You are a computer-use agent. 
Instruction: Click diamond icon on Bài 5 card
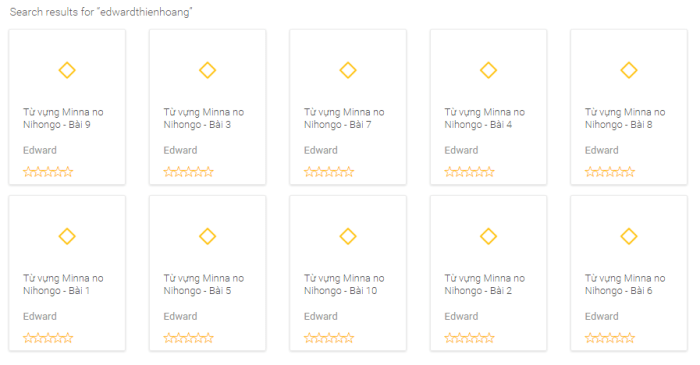(208, 236)
